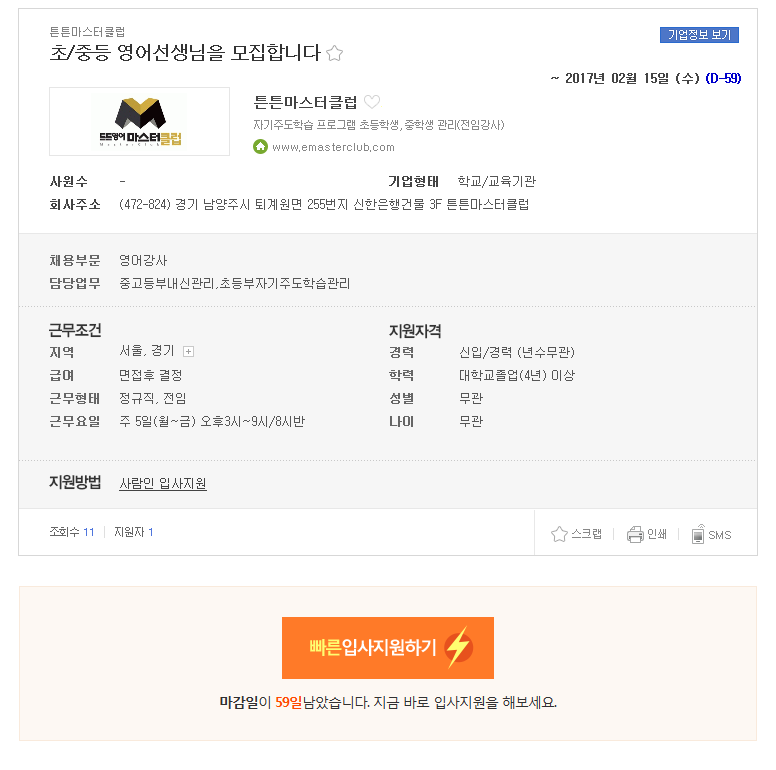Click the 신입/경력 (년수무관) experience value
Screen dimensions: 776x770
click(517, 352)
